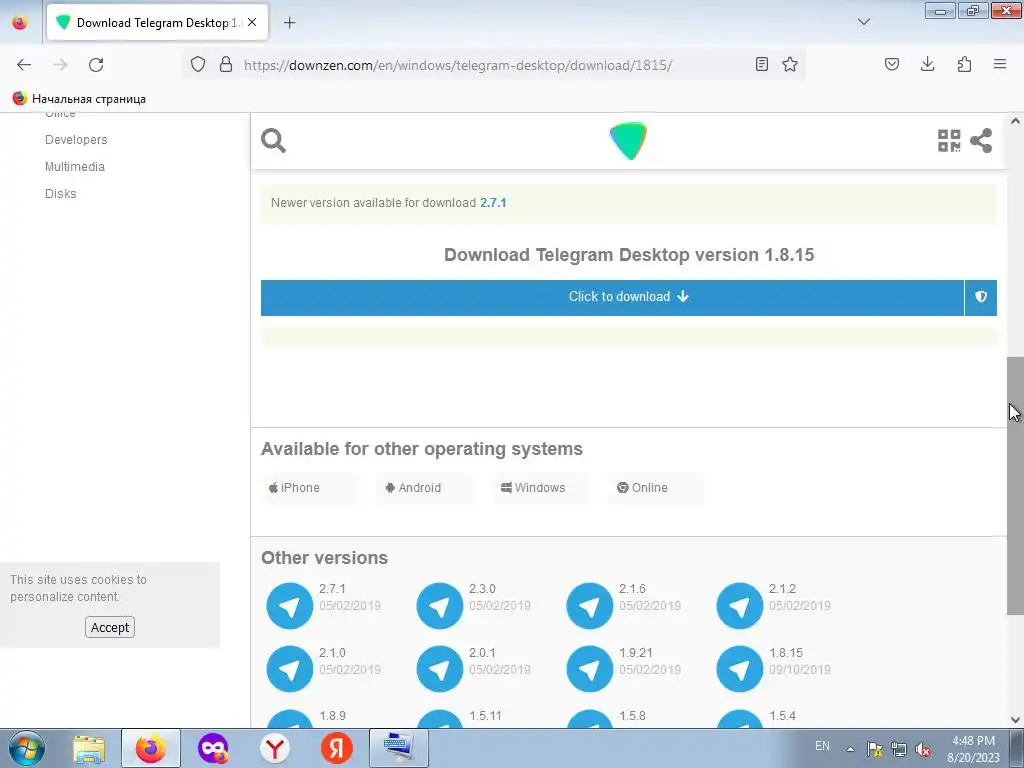The width and height of the screenshot is (1024, 768).
Task: Close the Download Telegram Desktop tab
Action: 252,22
